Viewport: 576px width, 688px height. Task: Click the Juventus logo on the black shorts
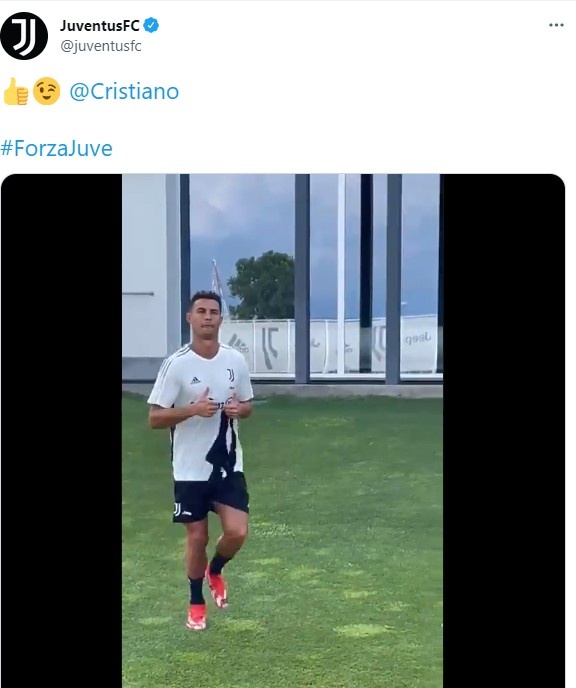(177, 509)
